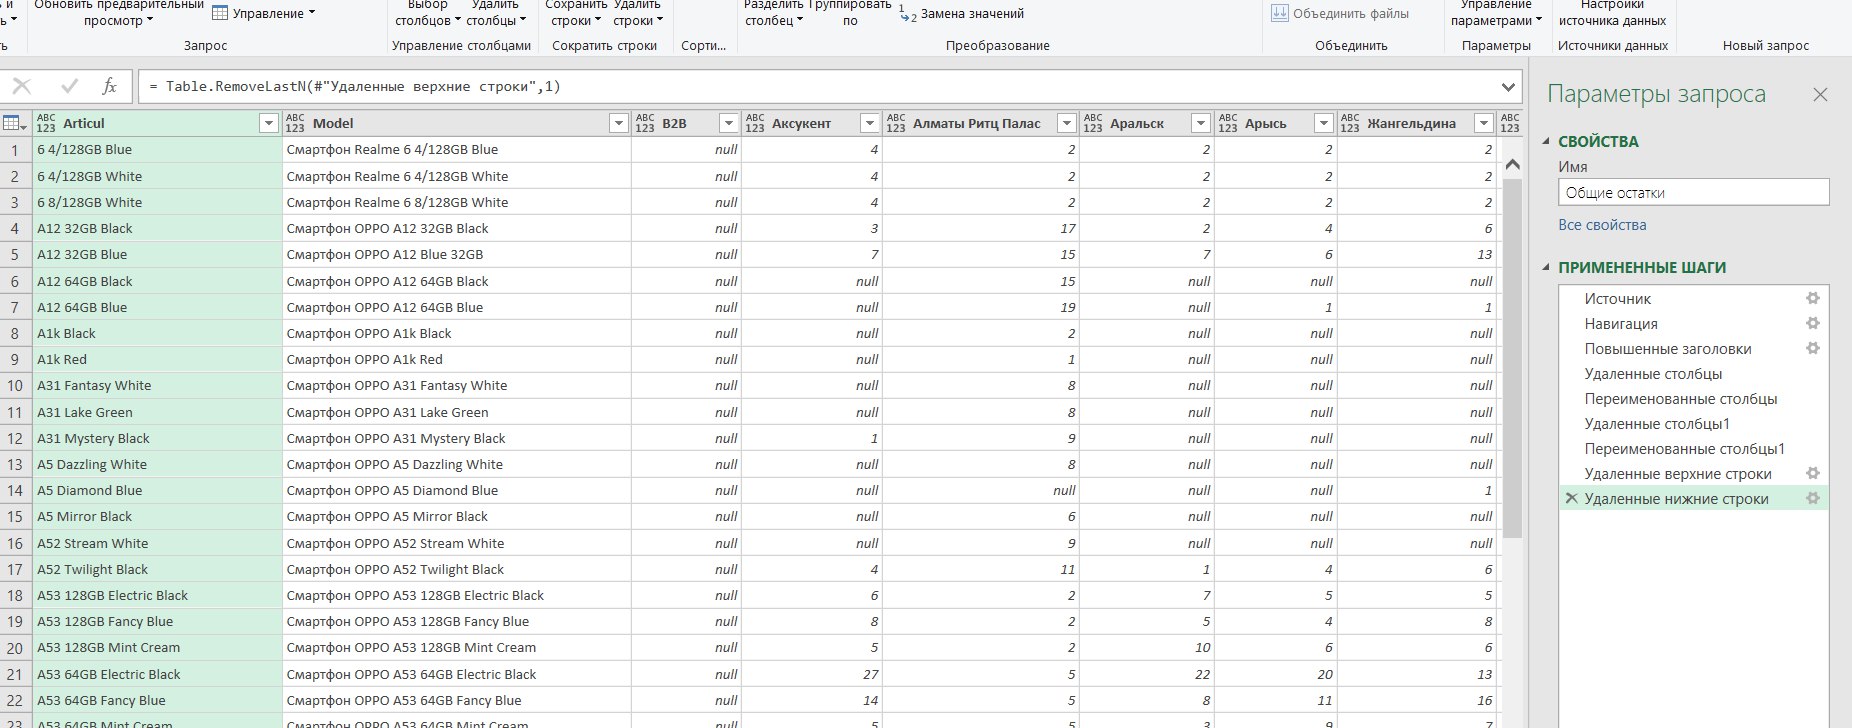Open the Все свойства link
The height and width of the screenshot is (728, 1852).
[x=1602, y=225]
